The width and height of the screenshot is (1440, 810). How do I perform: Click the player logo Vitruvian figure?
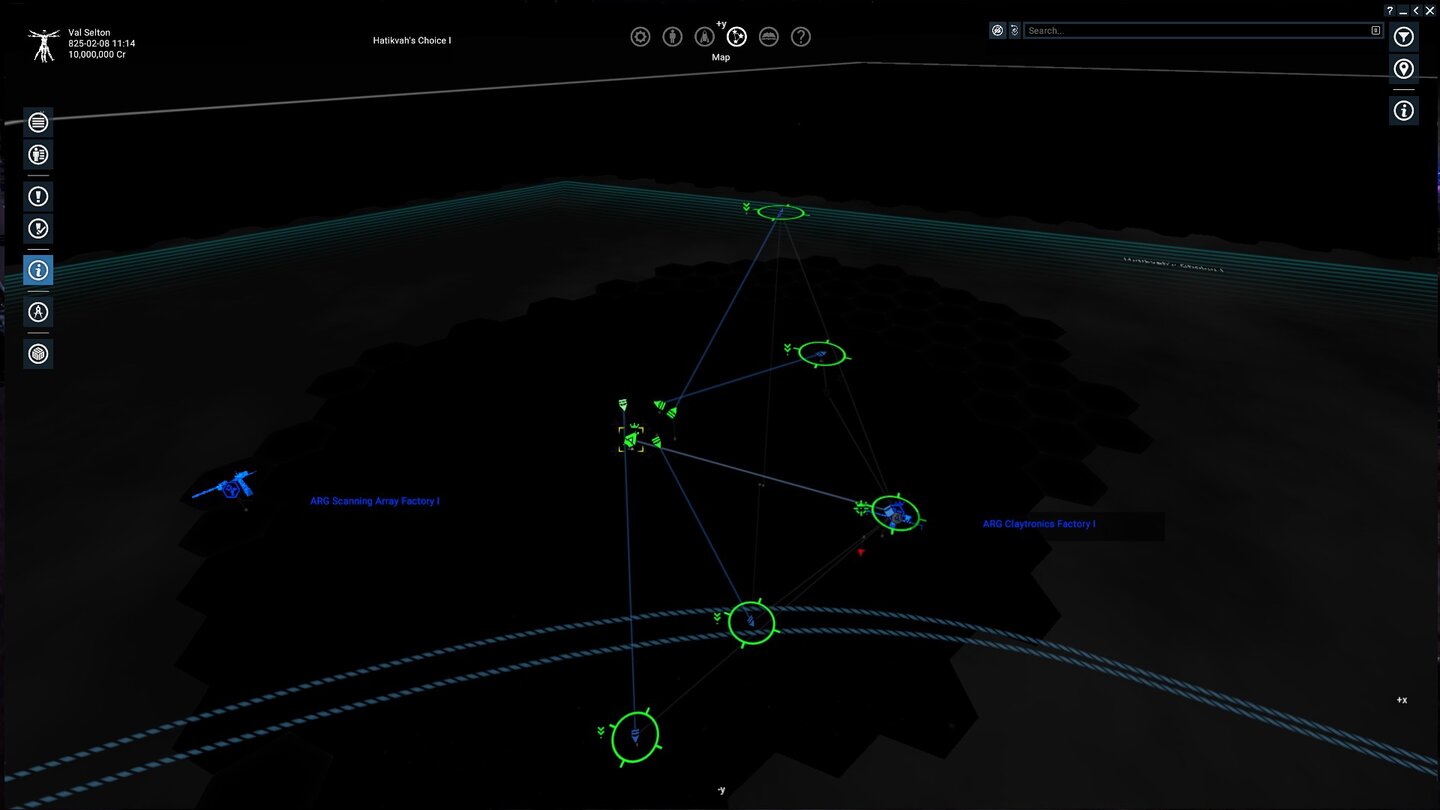point(44,45)
